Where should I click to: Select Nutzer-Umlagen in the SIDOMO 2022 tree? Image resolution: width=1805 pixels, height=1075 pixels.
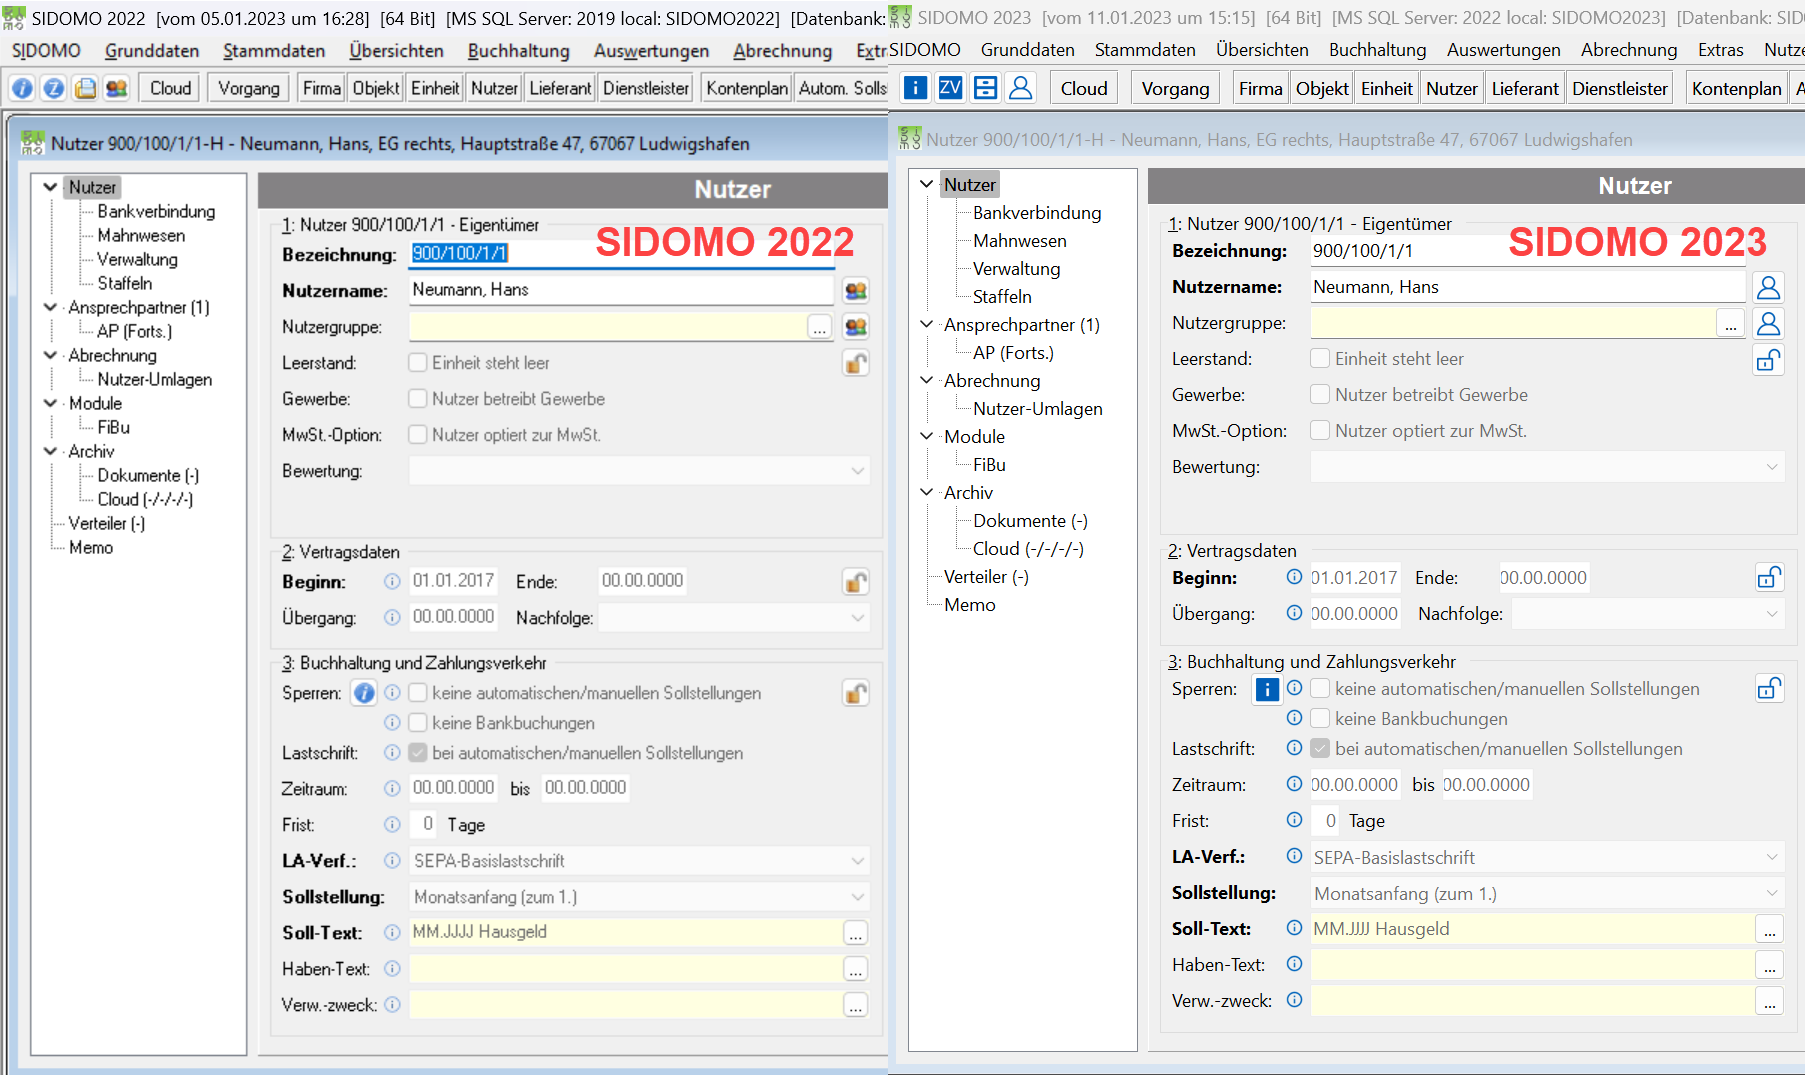point(155,379)
